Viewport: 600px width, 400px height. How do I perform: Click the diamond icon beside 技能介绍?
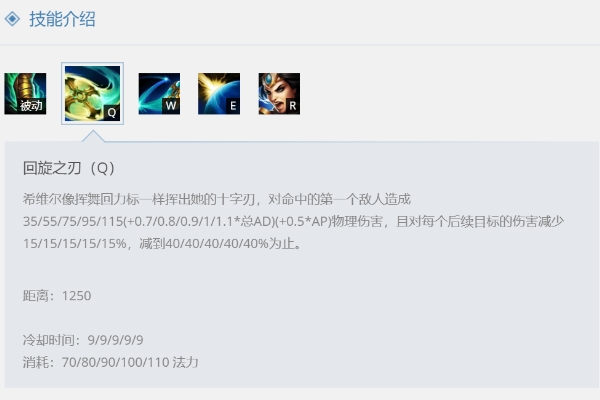point(12,19)
